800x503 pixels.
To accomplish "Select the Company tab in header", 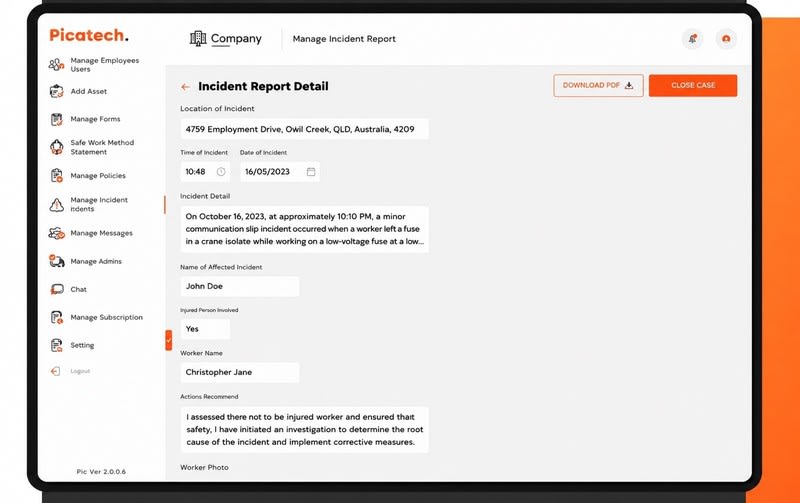I will (226, 39).
